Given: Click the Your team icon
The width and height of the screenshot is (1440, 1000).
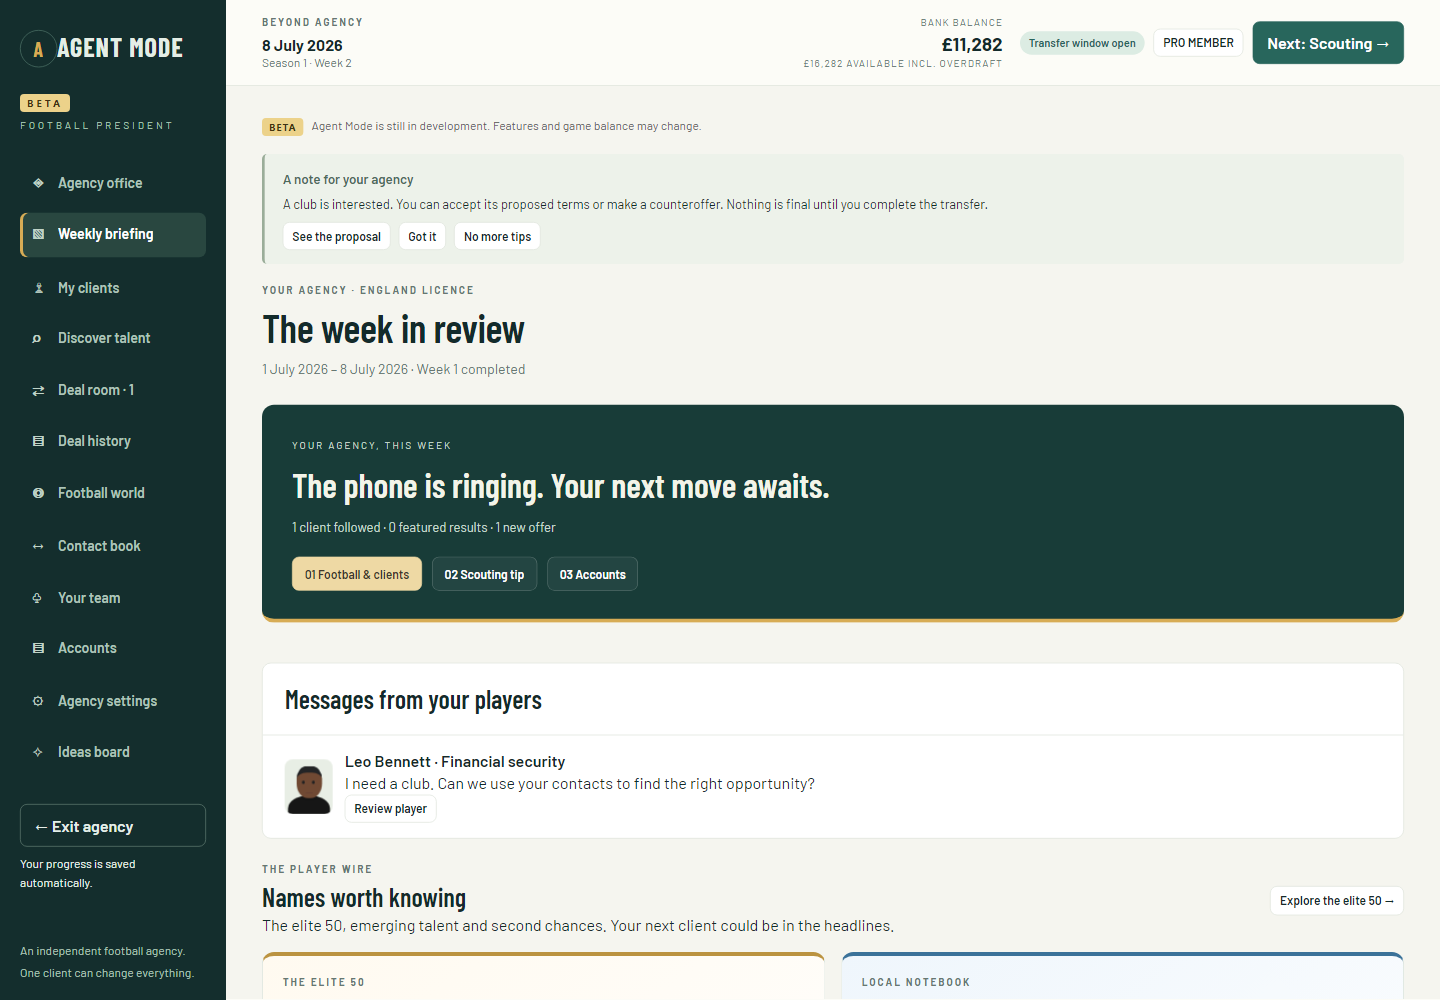Looking at the screenshot, I should pos(38,598).
